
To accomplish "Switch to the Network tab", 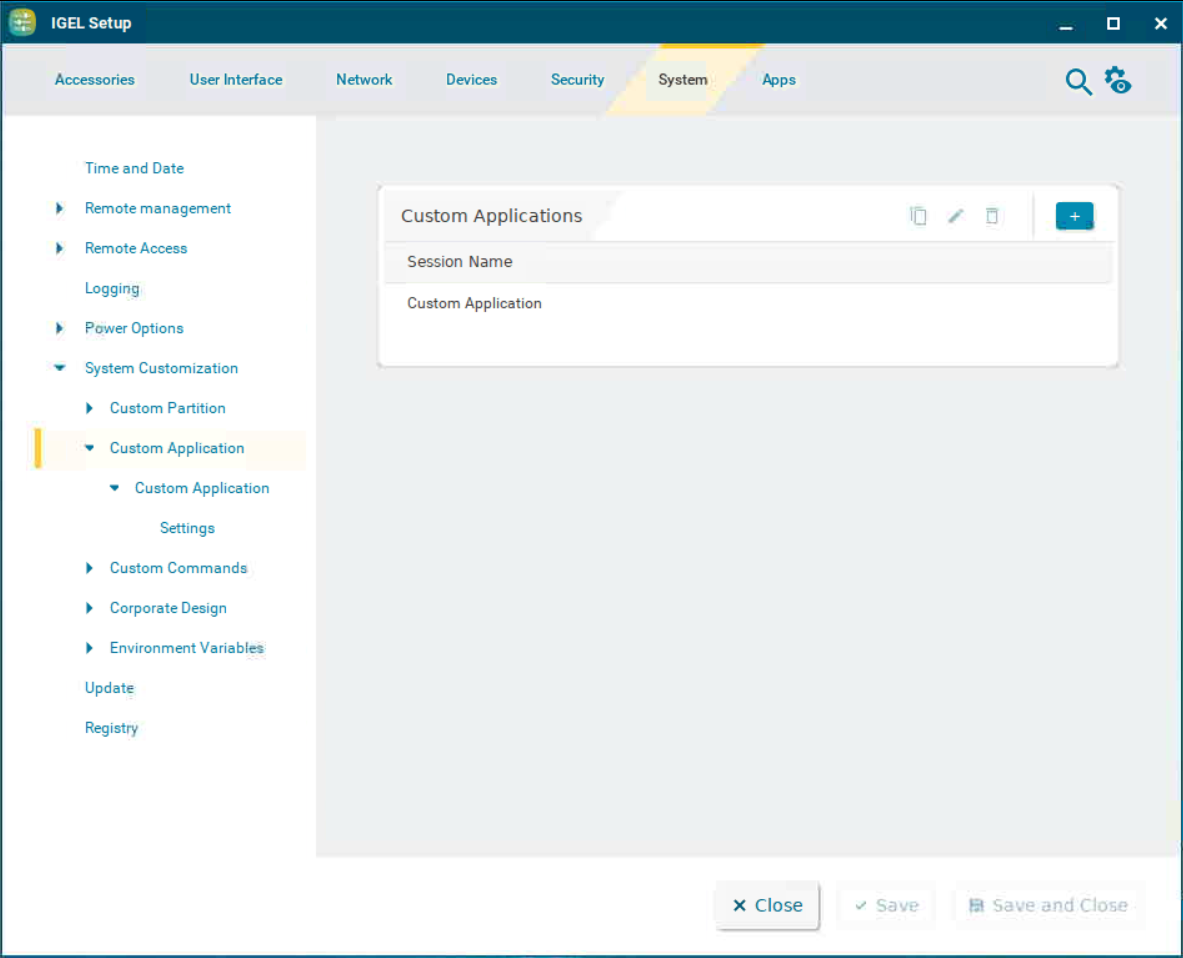I will click(x=364, y=80).
